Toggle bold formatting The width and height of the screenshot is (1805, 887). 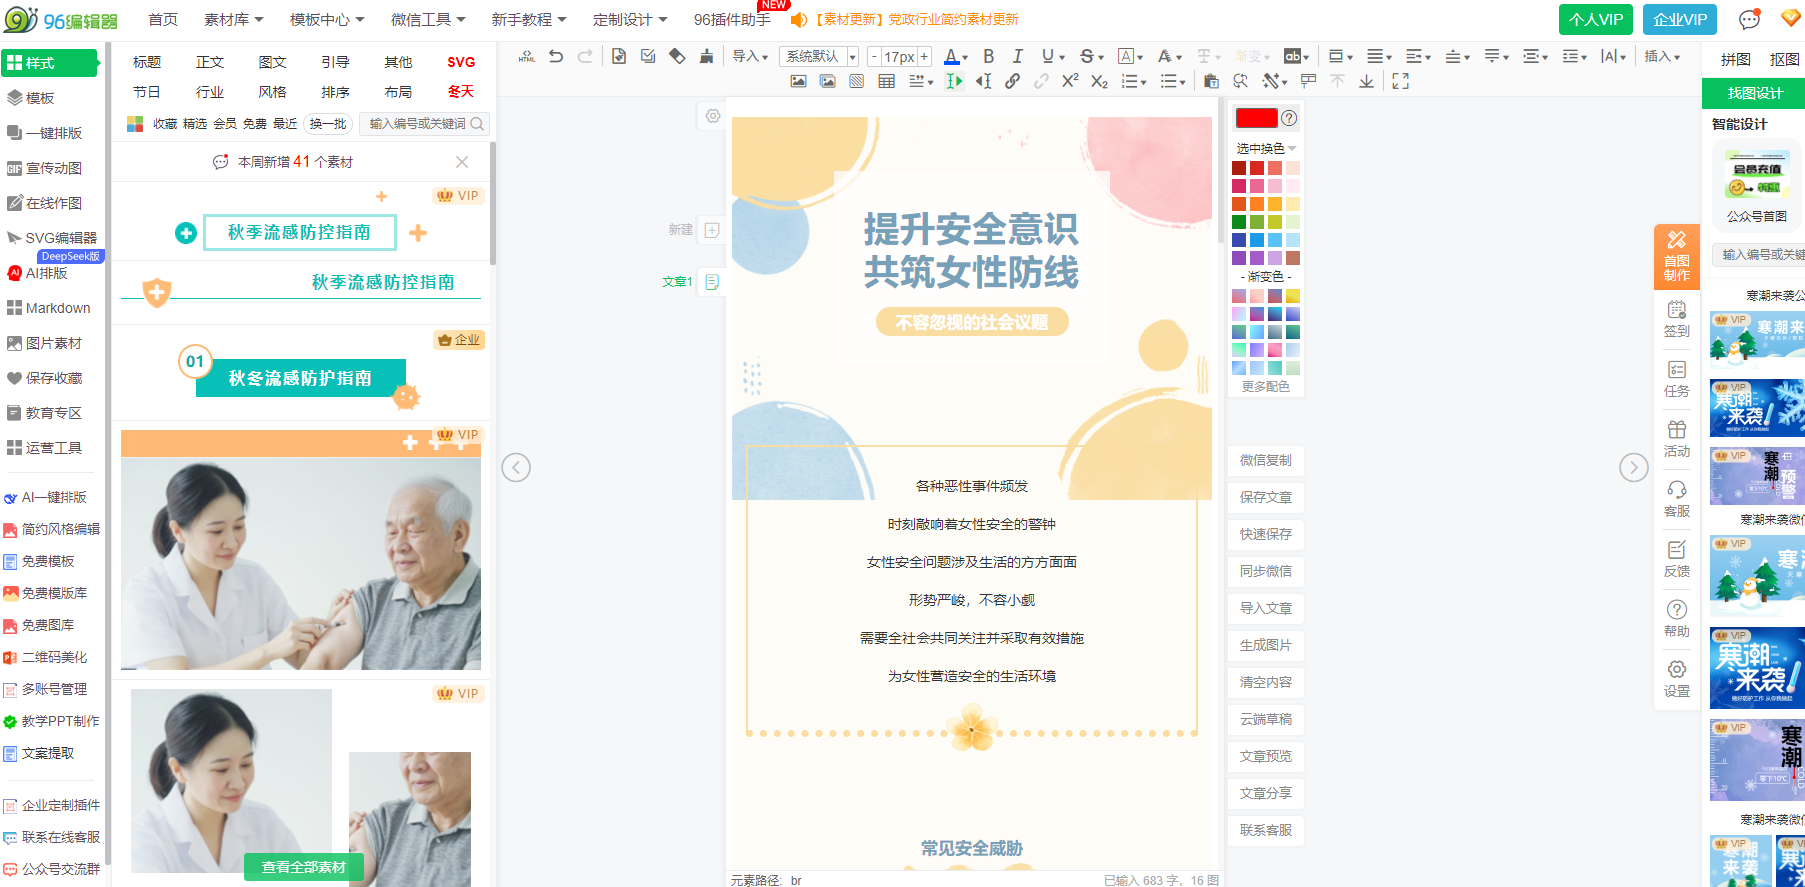click(988, 57)
